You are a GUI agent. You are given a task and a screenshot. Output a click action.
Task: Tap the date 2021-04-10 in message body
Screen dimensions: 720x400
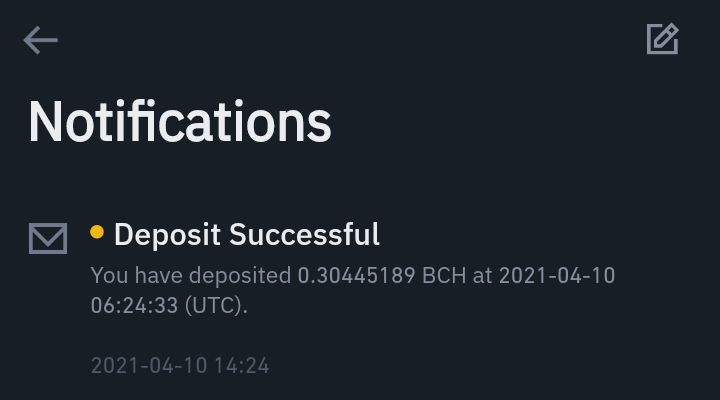click(x=557, y=276)
